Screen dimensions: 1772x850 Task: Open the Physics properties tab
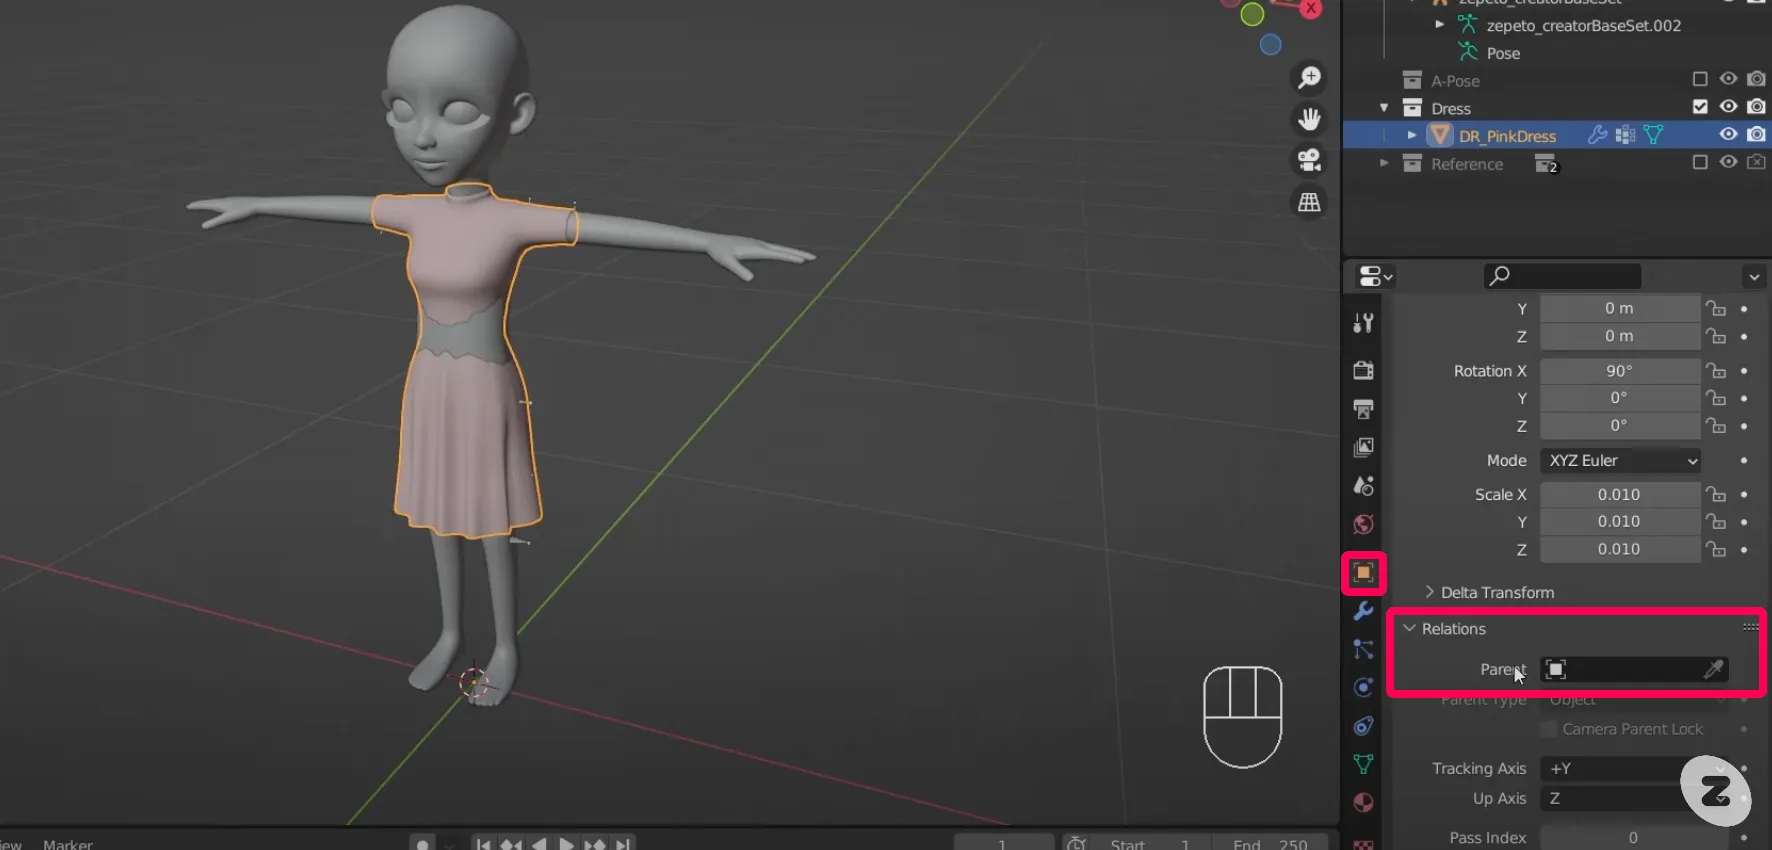coord(1363,687)
